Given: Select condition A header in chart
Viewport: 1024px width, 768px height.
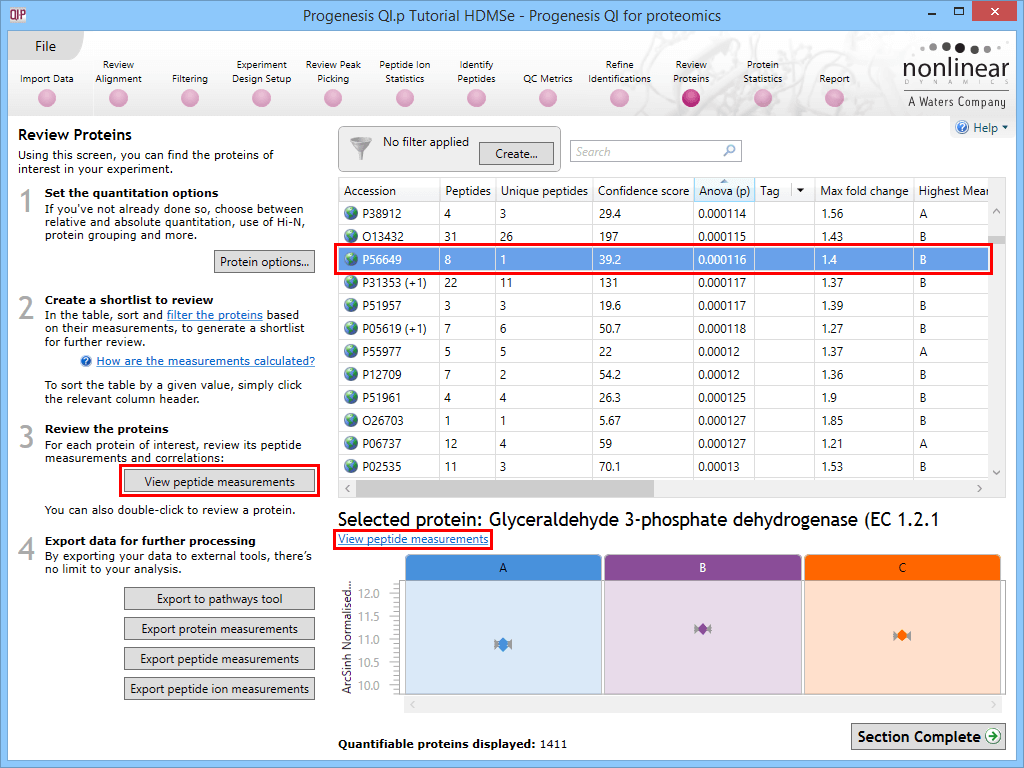Looking at the screenshot, I should tap(503, 568).
